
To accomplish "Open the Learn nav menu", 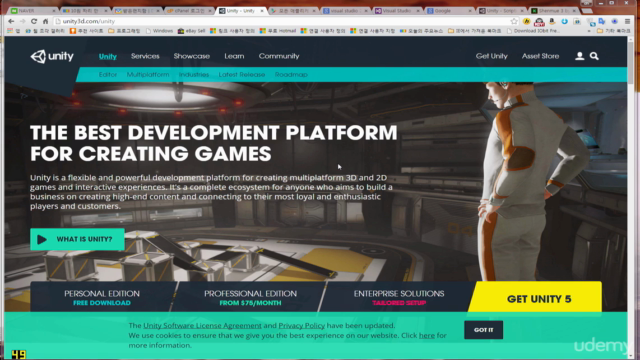I will (x=234, y=56).
